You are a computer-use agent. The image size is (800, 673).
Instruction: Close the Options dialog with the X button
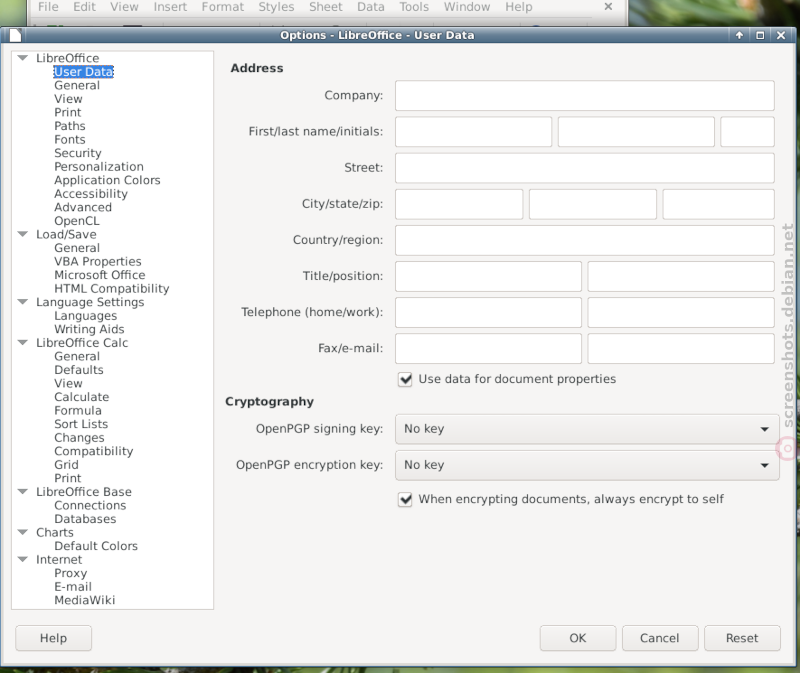coord(781,35)
